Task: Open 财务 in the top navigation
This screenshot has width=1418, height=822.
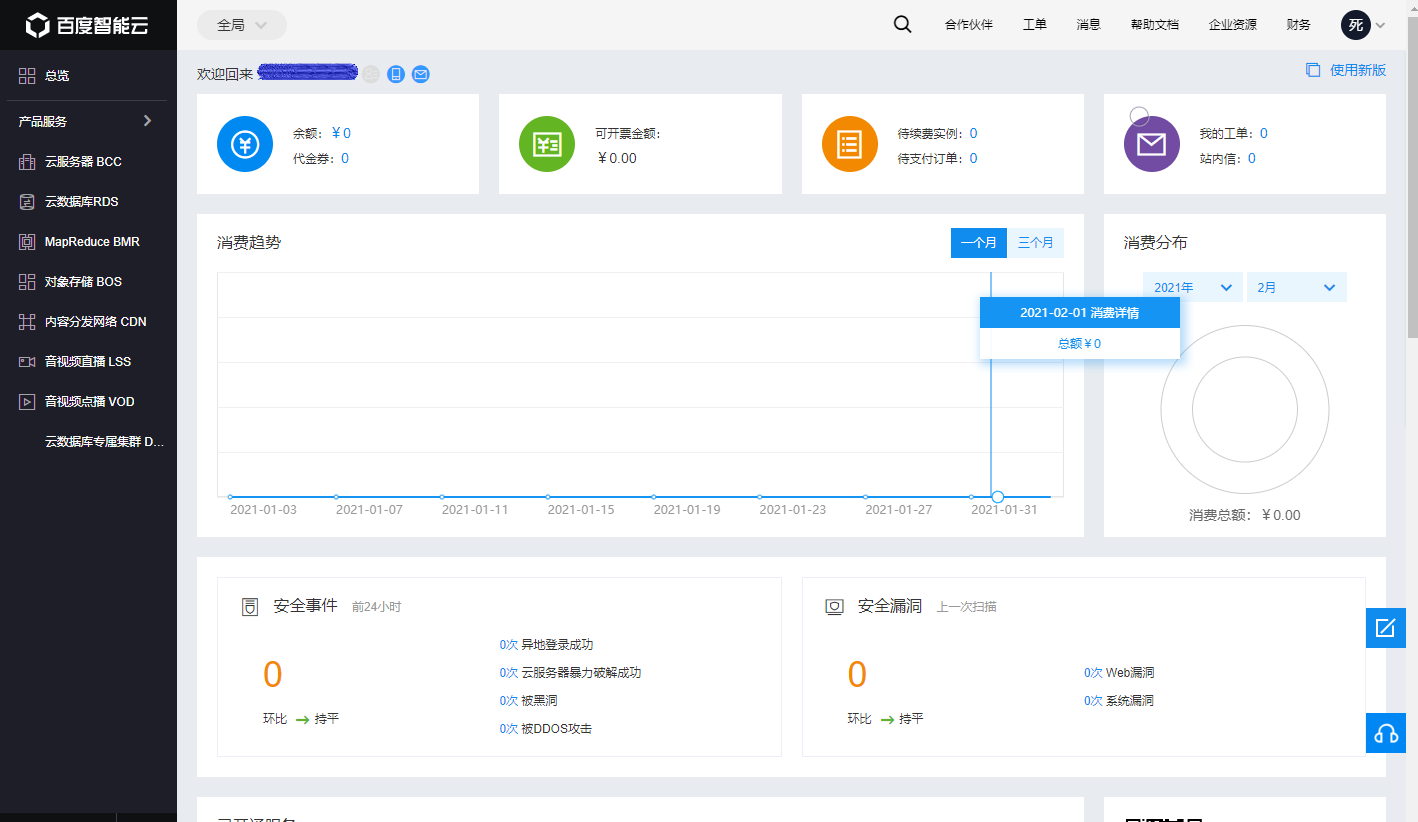Action: pos(1299,25)
